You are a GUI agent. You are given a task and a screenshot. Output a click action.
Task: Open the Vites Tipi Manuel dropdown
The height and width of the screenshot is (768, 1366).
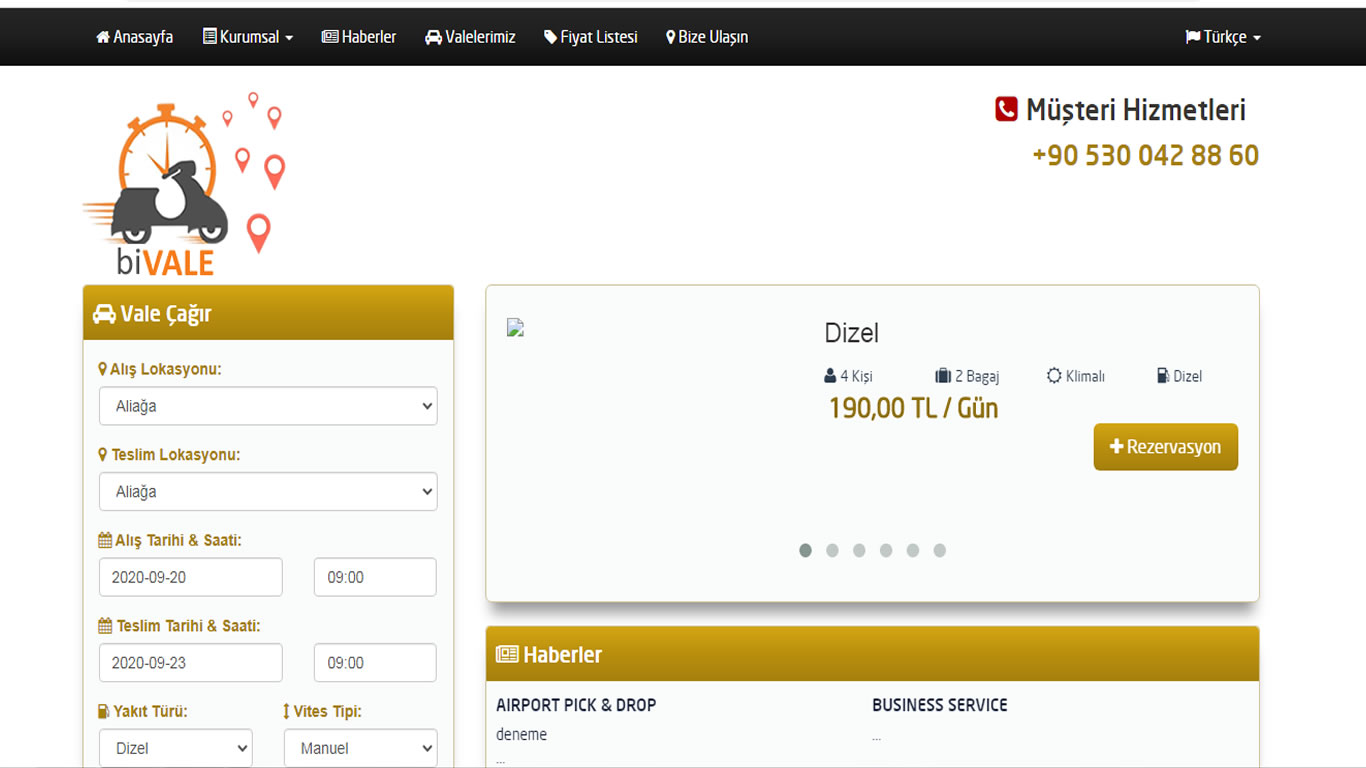[x=361, y=748]
